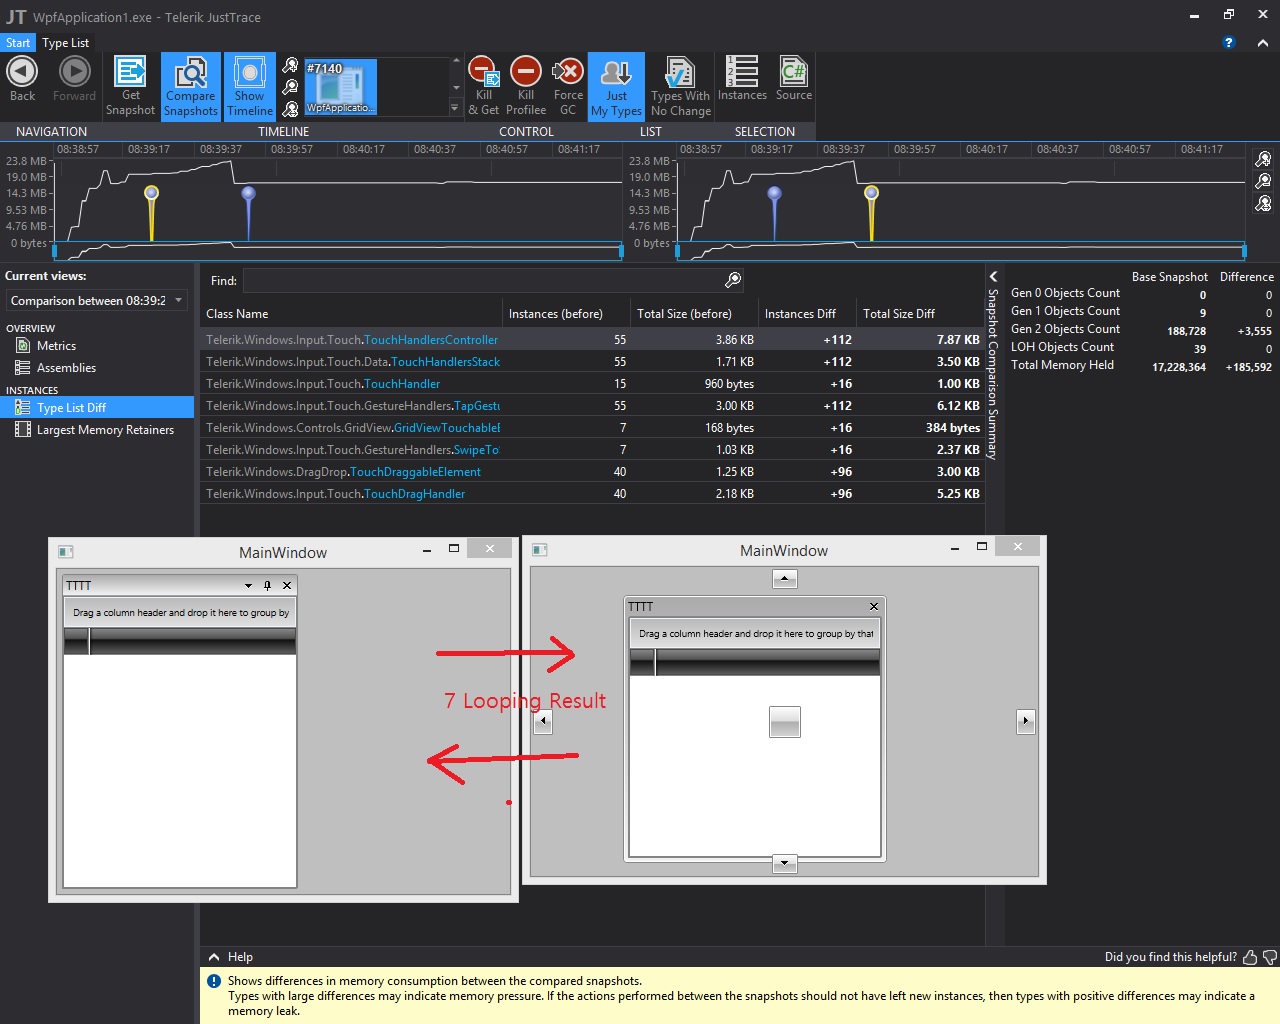
Task: Click top zoom icon at timeline right edge
Action: (1263, 159)
